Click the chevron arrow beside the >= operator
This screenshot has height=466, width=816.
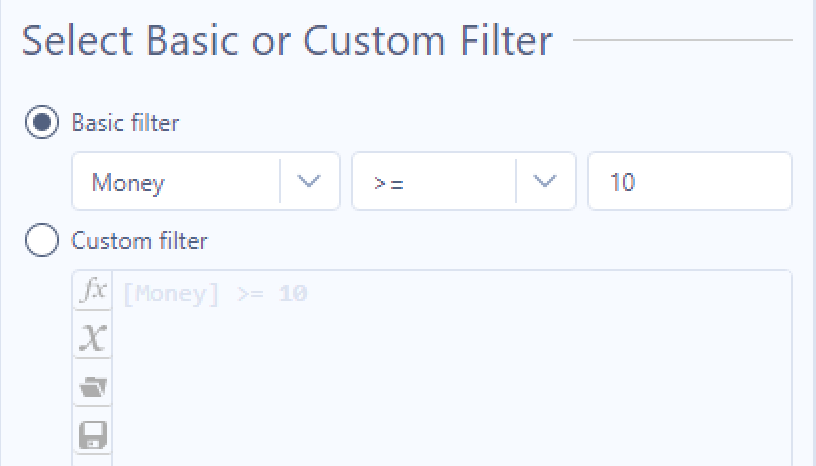(x=544, y=182)
